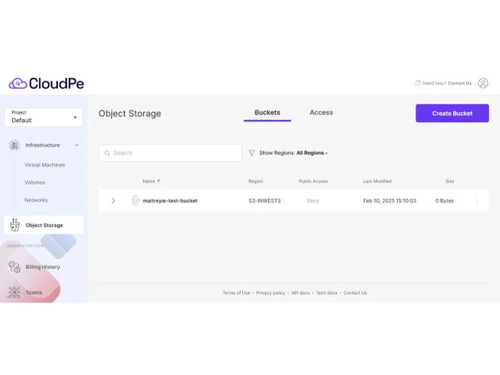This screenshot has height=375, width=500.
Task: Select Object Storage in the sidebar
Action: click(44, 225)
